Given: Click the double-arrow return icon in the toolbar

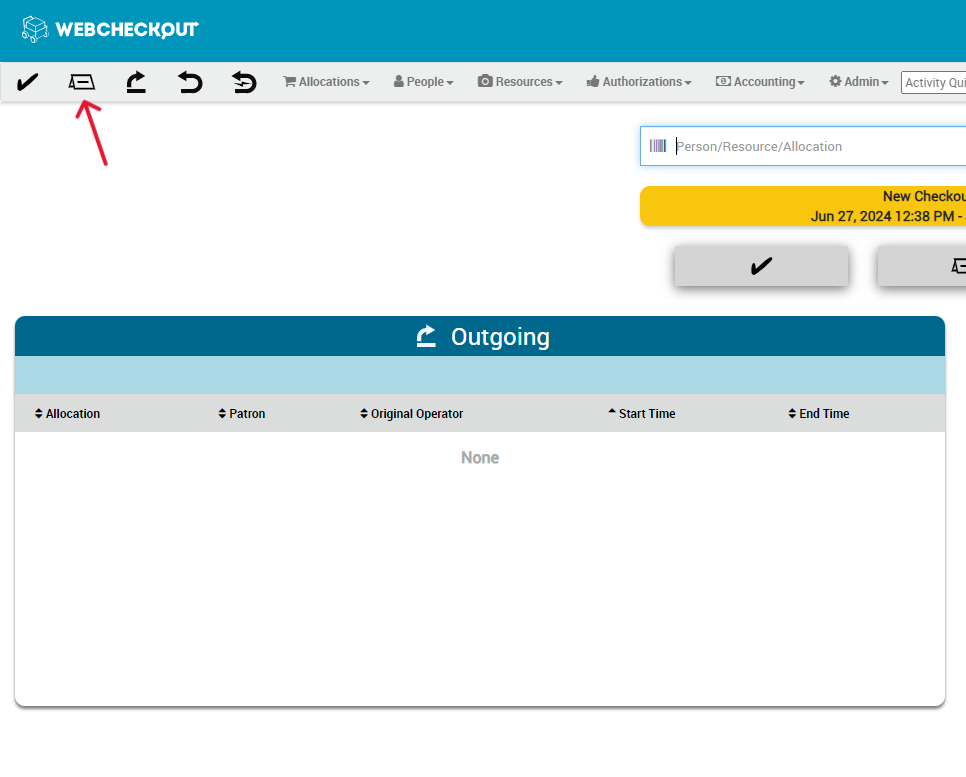Looking at the screenshot, I should click(244, 82).
